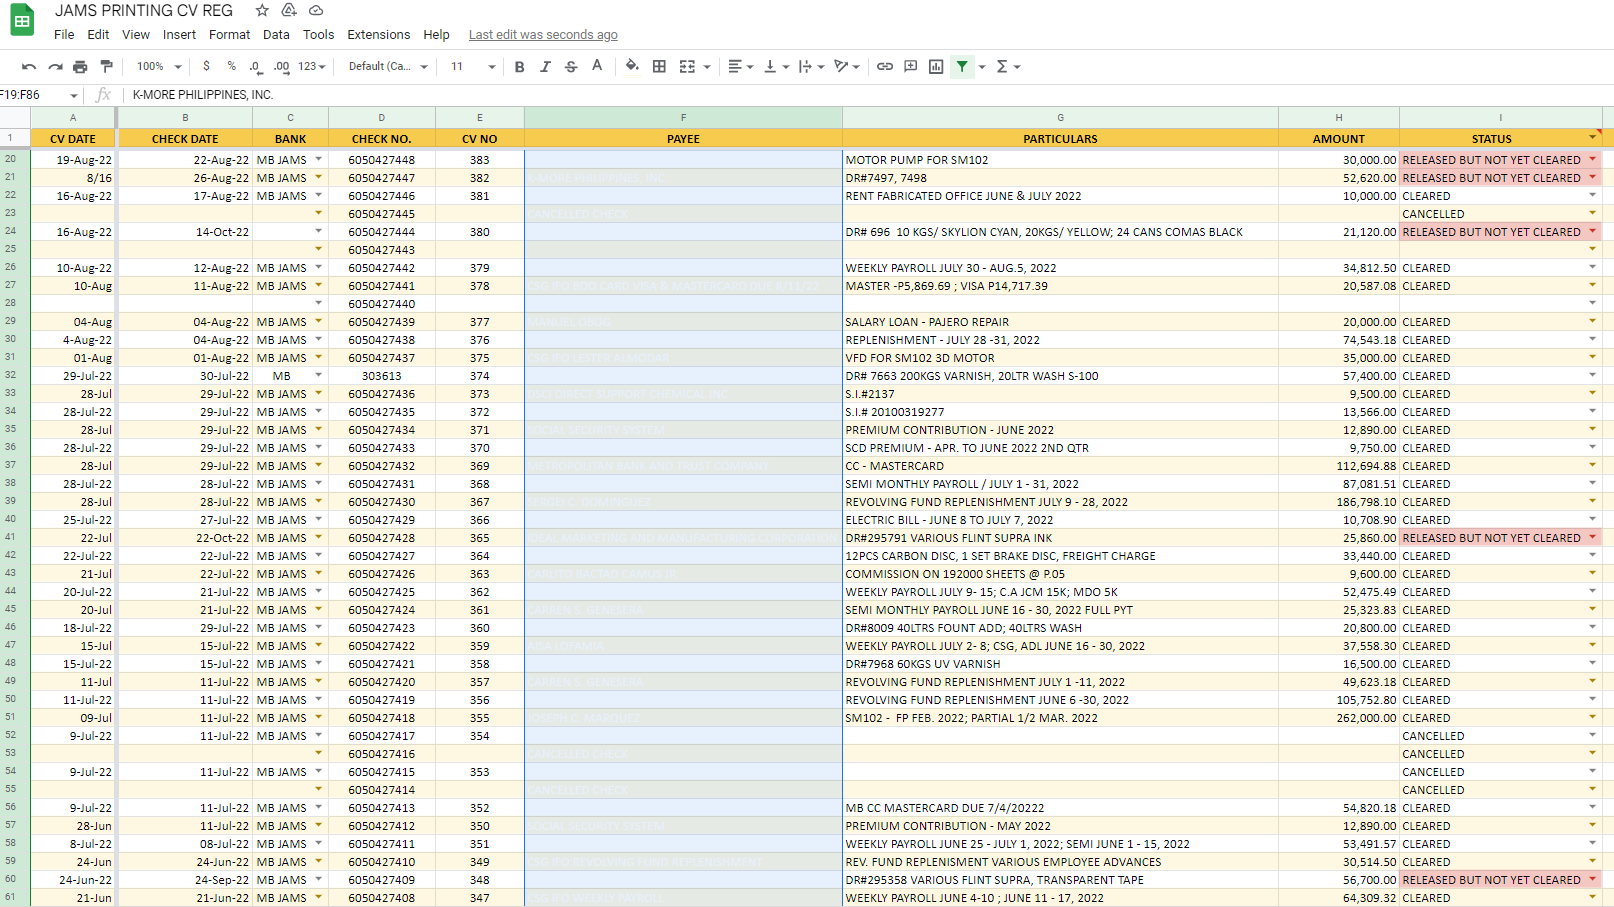Star the JAMS PRINTING CV REG document
The image size is (1614, 907).
tap(262, 10)
